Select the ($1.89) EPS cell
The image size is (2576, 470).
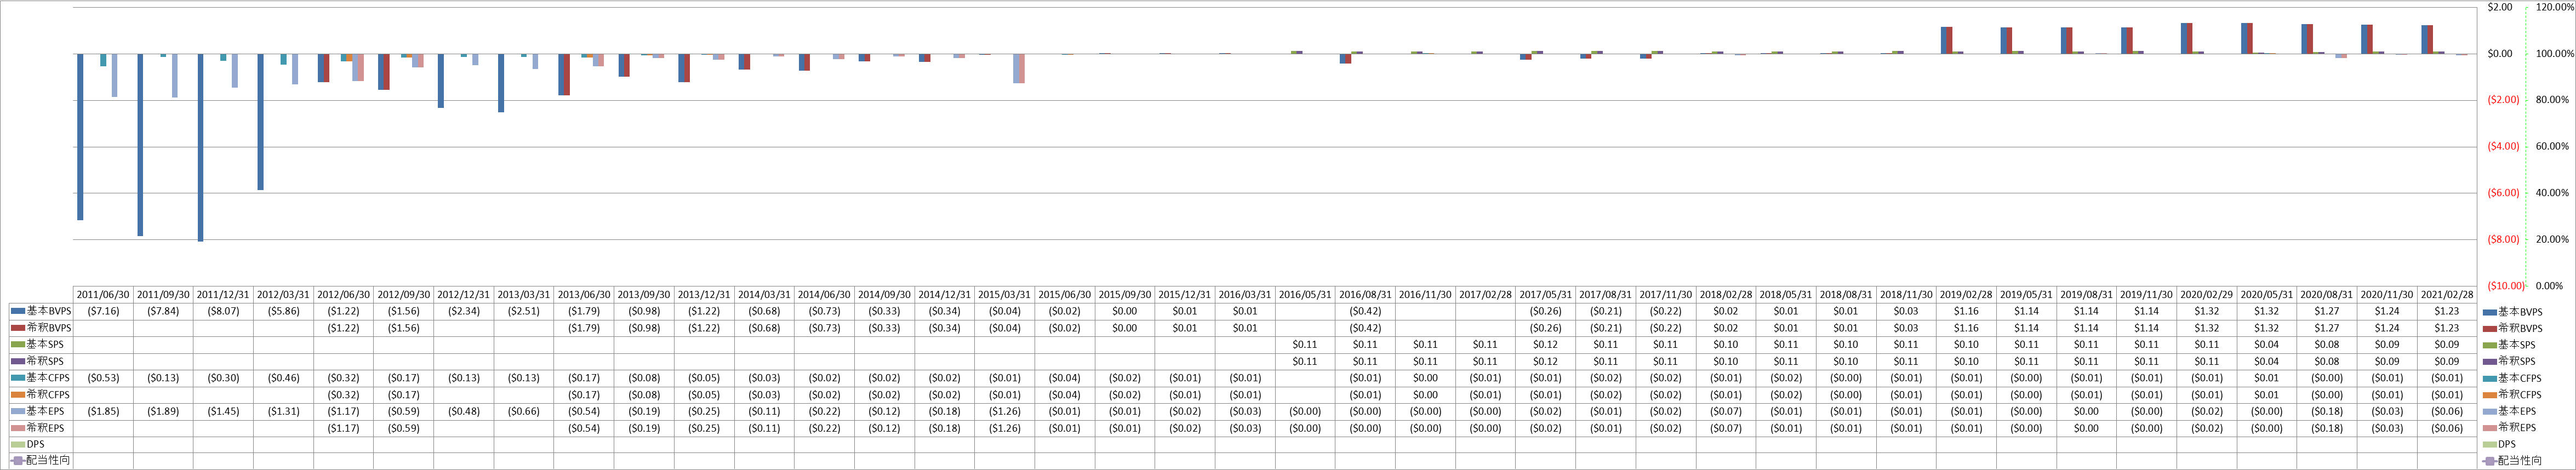[164, 412]
